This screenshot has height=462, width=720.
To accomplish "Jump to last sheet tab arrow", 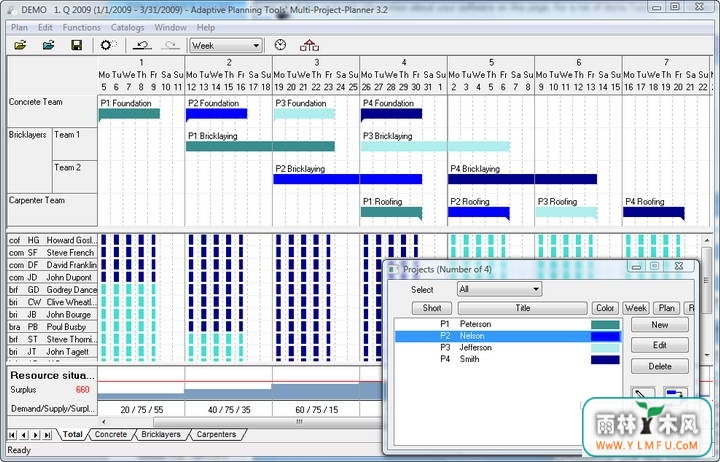I will point(48,434).
